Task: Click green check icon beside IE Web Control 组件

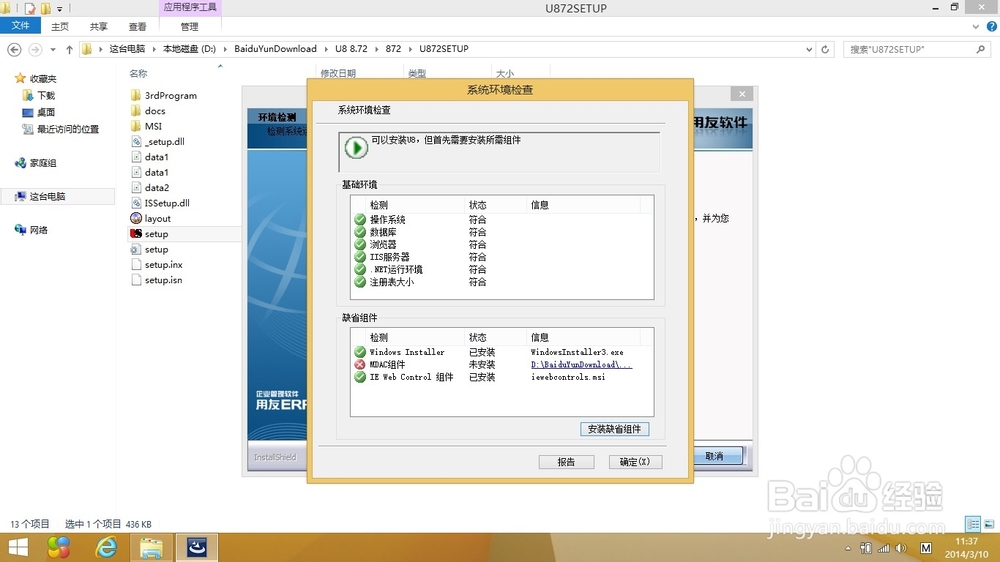Action: point(360,377)
